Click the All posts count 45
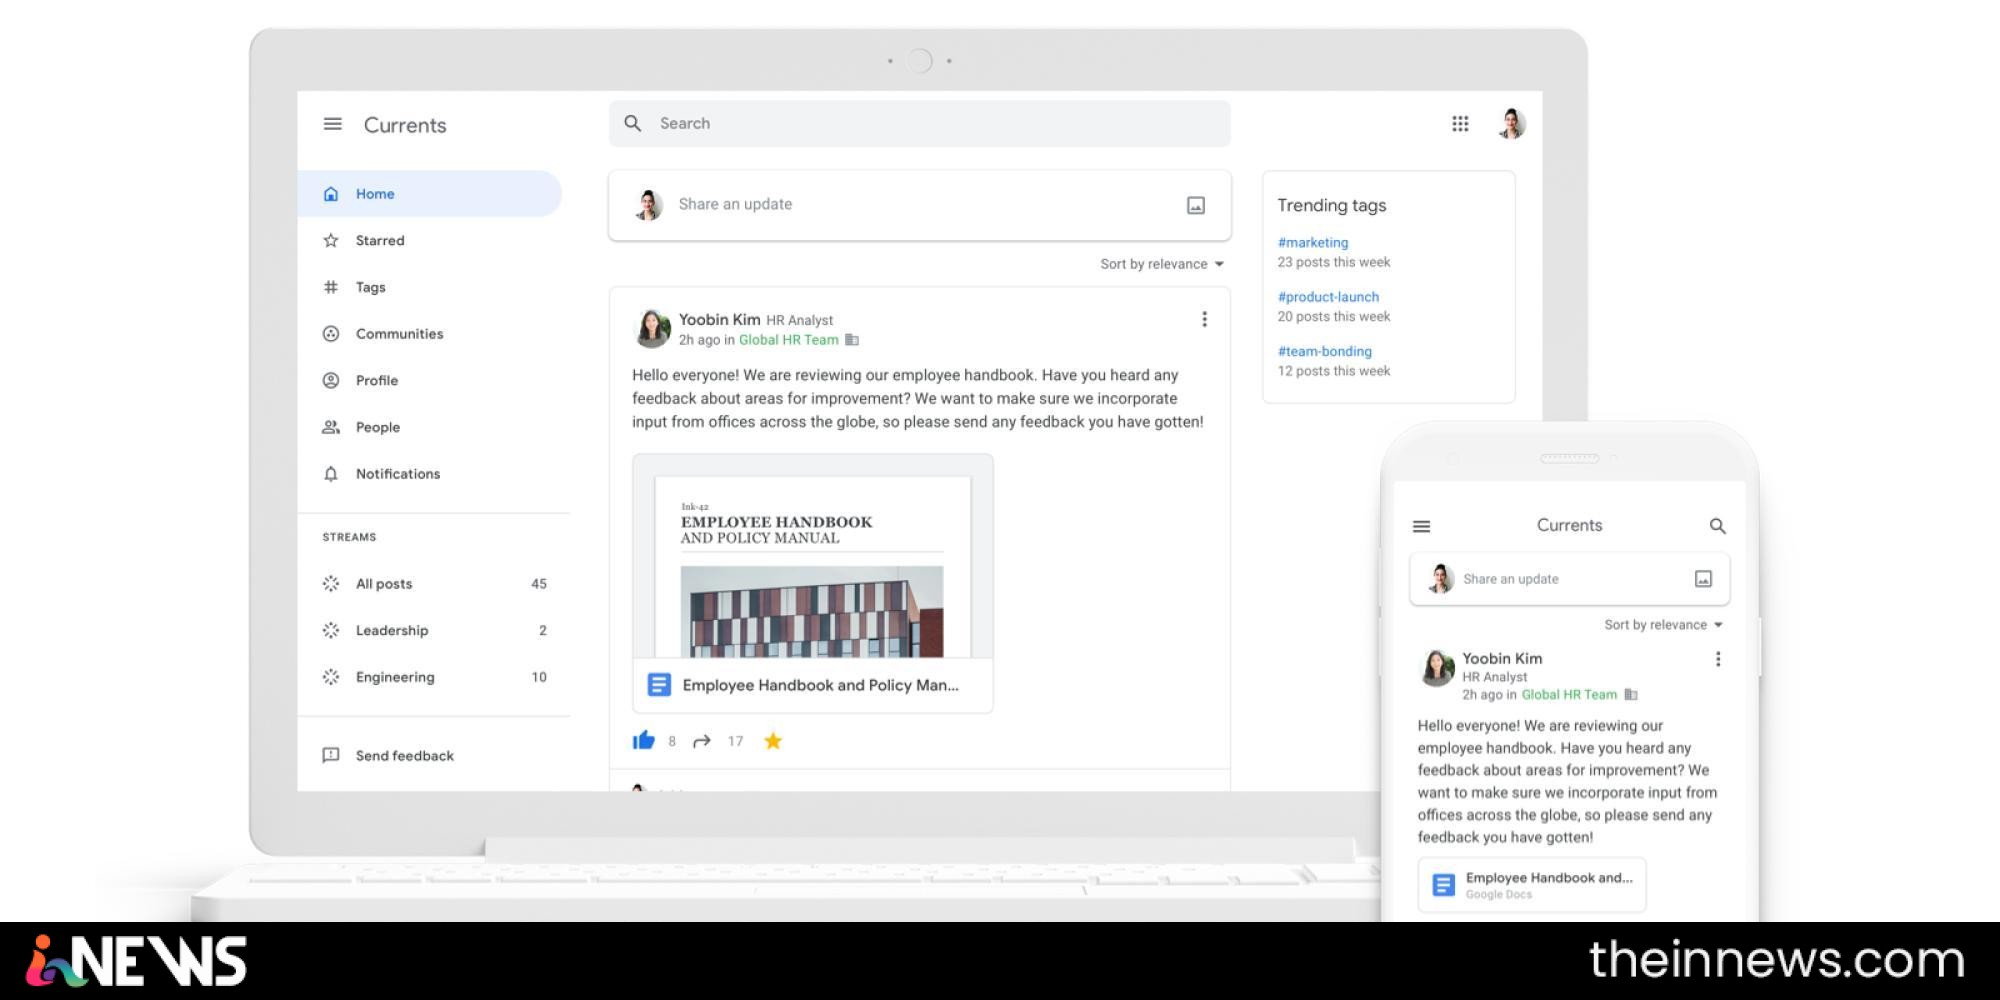The height and width of the screenshot is (1000, 2000). tap(539, 584)
